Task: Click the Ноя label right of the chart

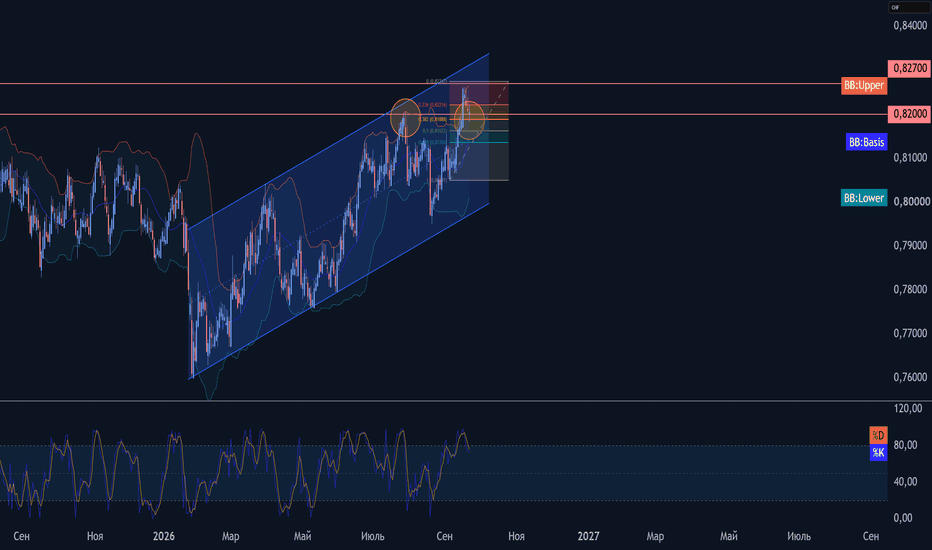Action: click(516, 536)
